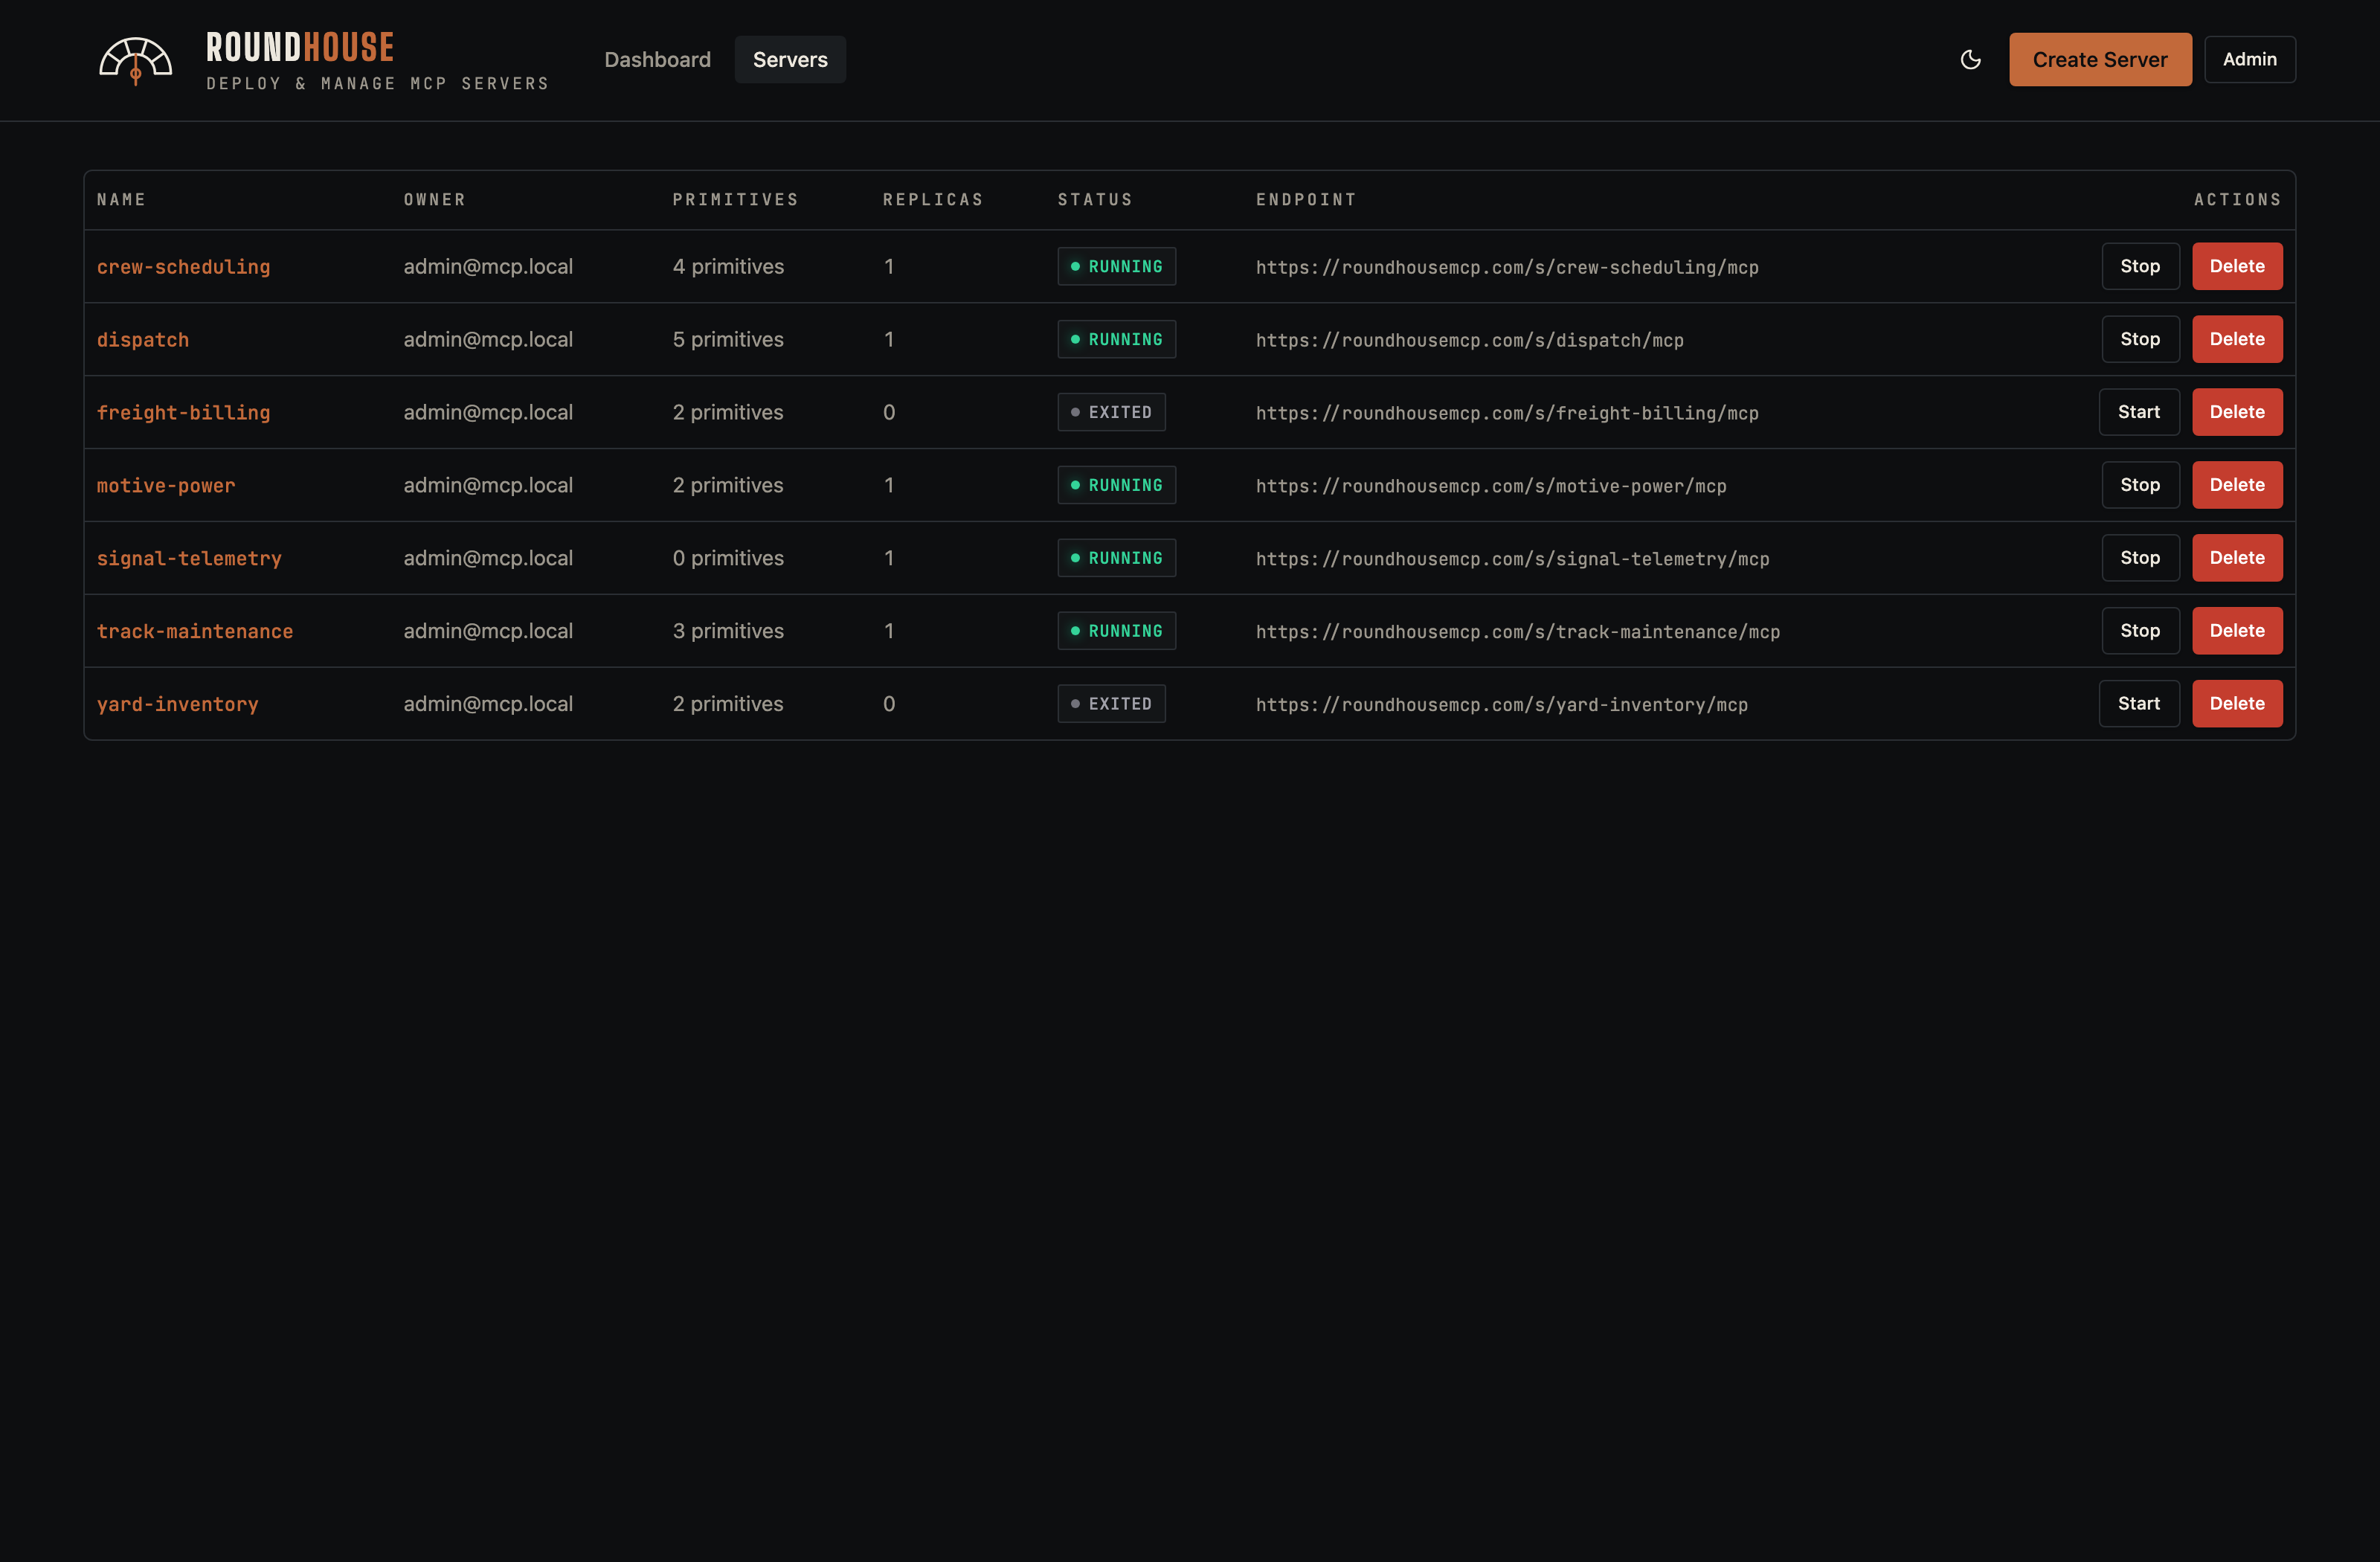Click the replica count for motive-power
The width and height of the screenshot is (2380, 1562).
[x=889, y=486]
